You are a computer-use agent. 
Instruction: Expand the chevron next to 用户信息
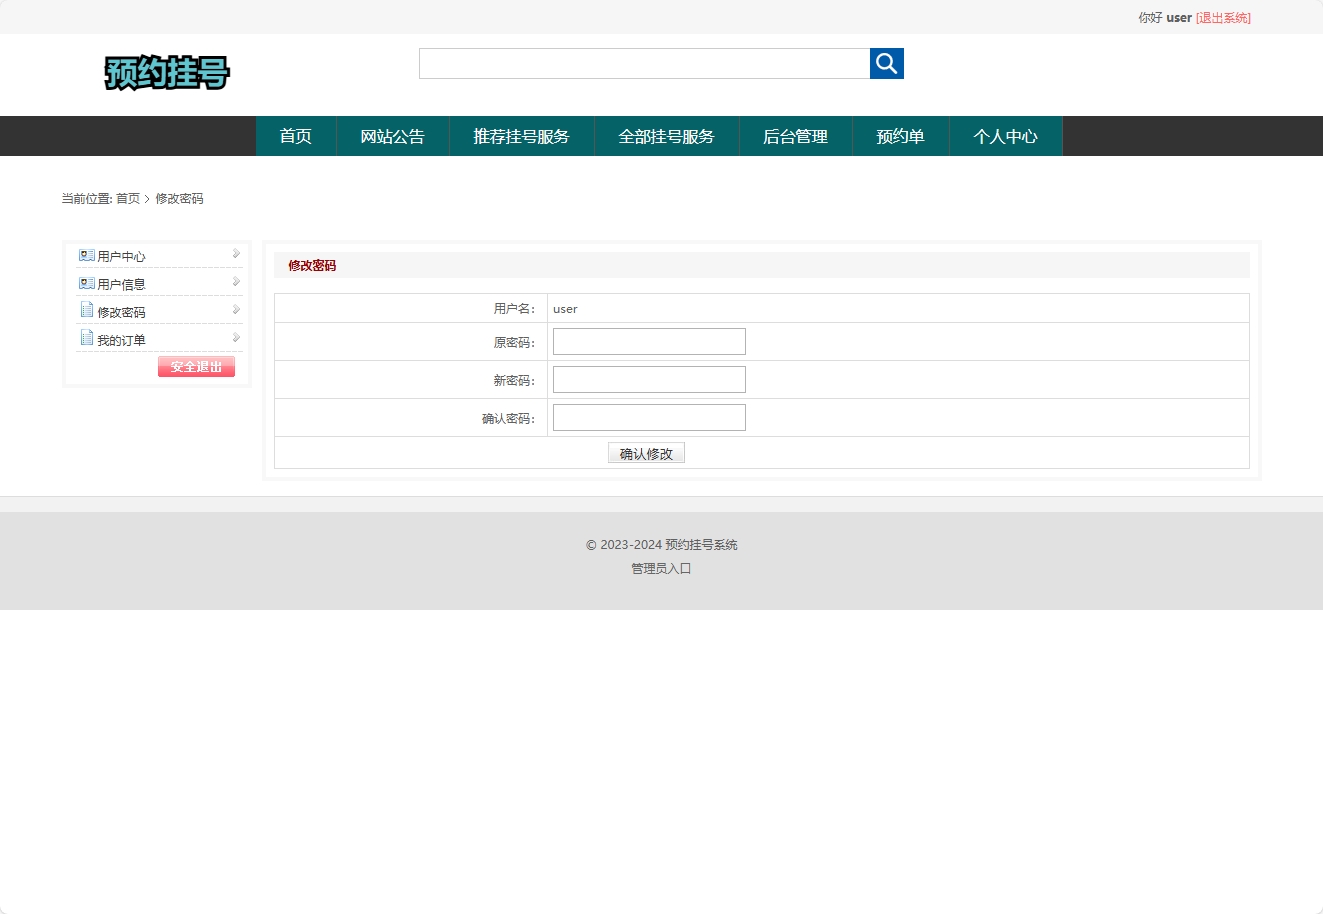tap(236, 282)
